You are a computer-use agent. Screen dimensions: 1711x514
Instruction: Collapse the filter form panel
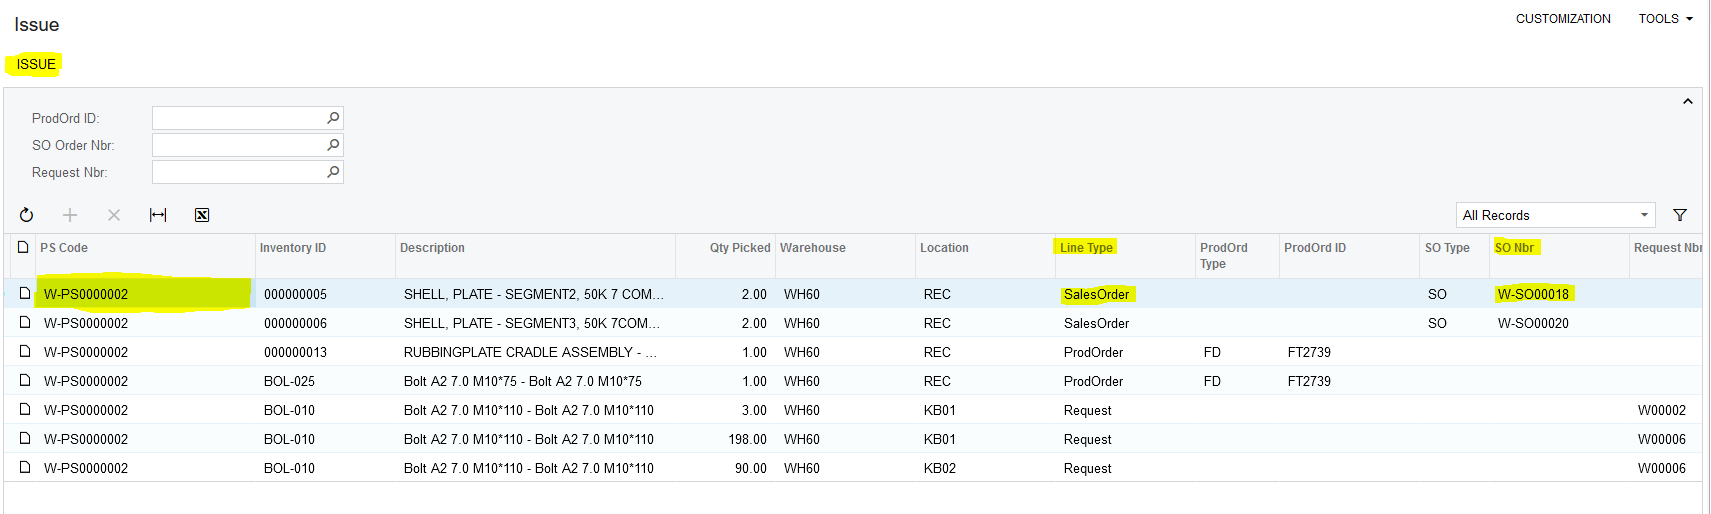pos(1687,102)
